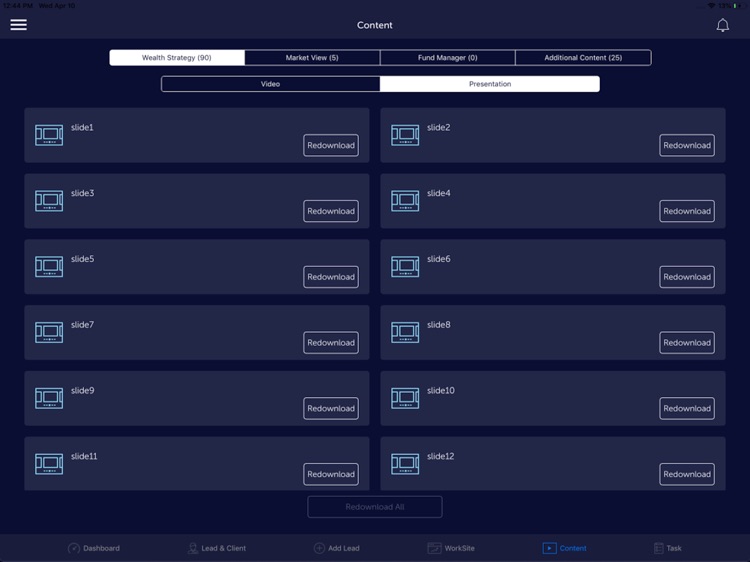Click the slide10 presentation icon
This screenshot has height=562, width=750.
coord(405,398)
